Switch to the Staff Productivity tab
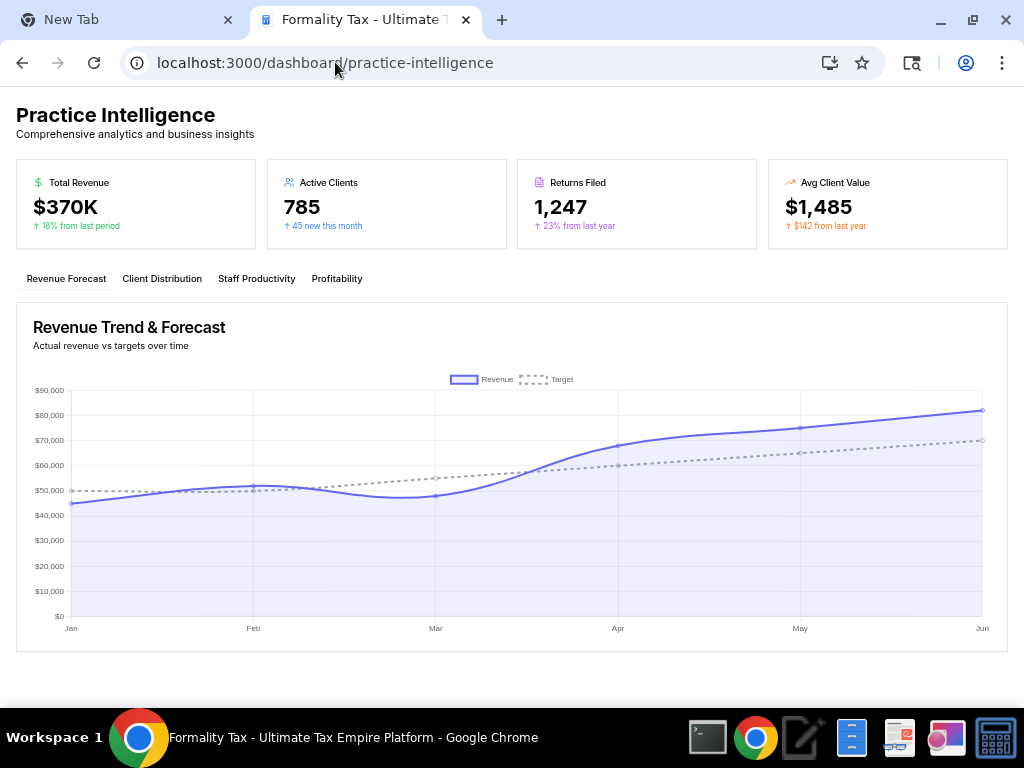Viewport: 1024px width, 768px height. [x=257, y=279]
